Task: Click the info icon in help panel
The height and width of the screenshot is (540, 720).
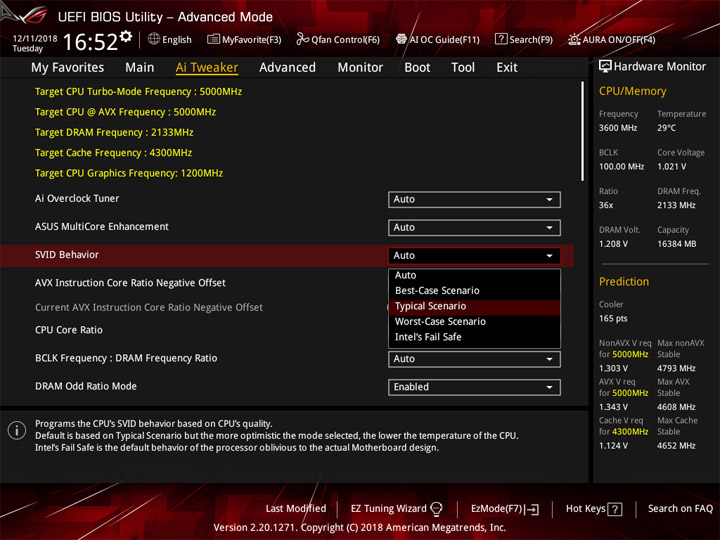Action: 17,430
